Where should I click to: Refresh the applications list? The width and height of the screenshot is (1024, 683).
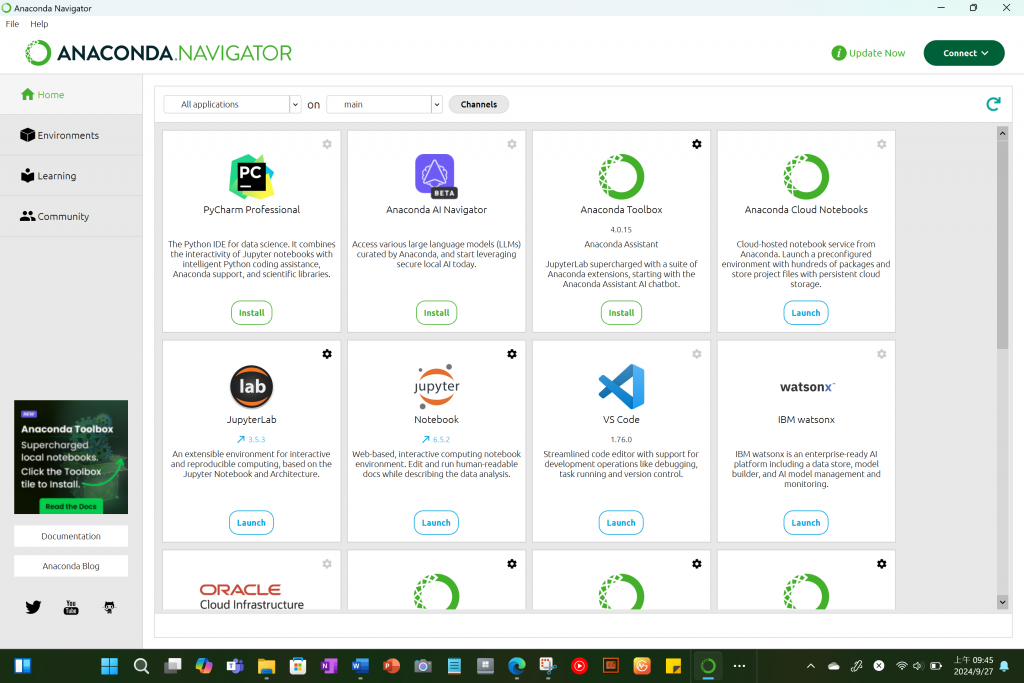(993, 104)
